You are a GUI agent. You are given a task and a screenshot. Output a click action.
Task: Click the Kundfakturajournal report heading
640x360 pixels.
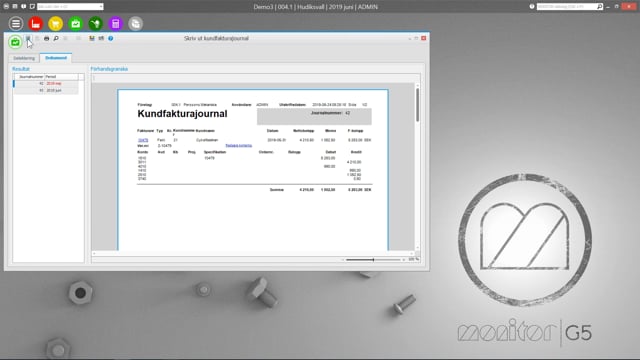[182, 114]
